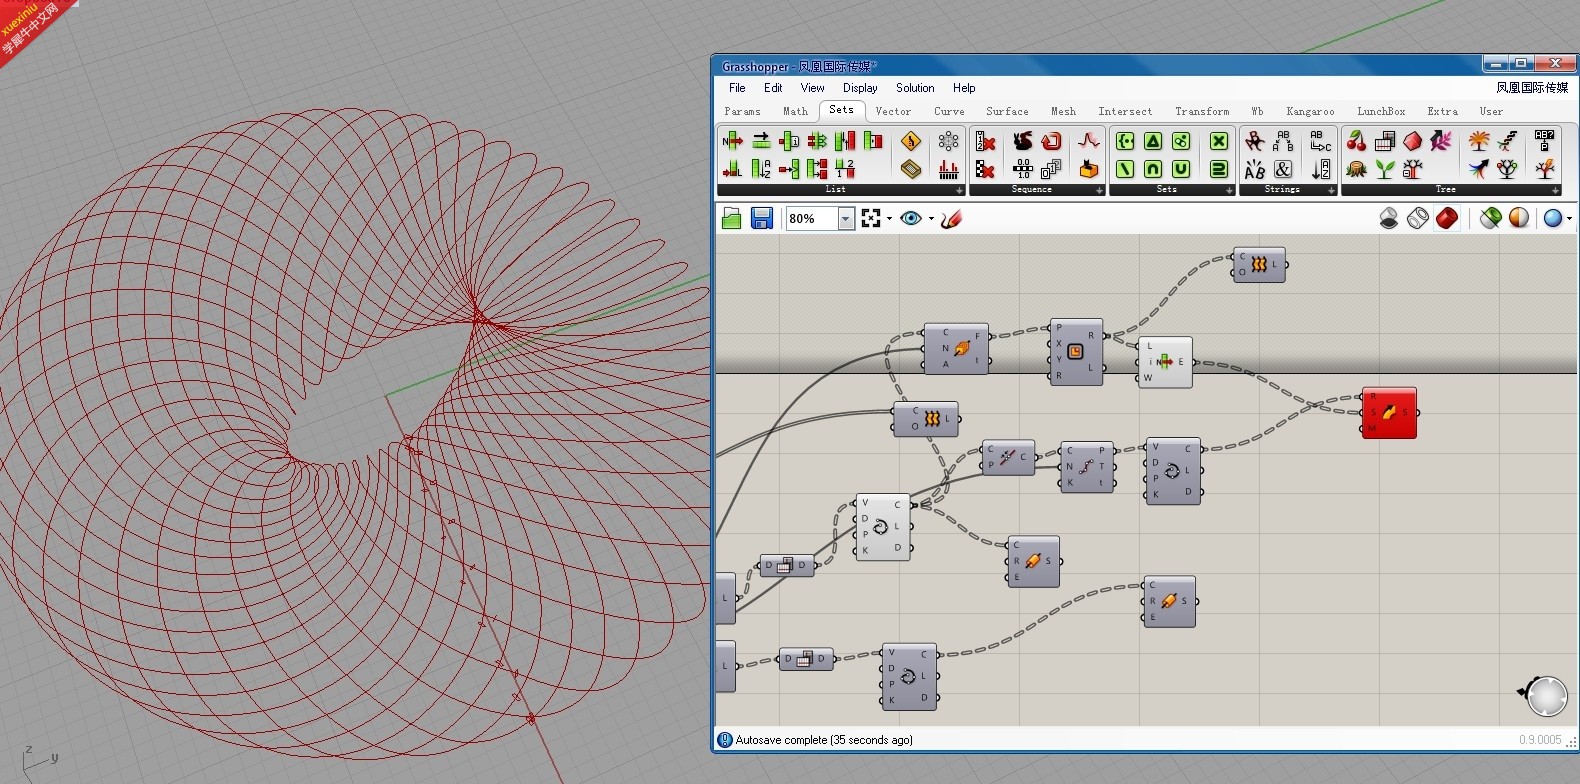Activate the red sketch pencil tool
1580x784 pixels.
tap(951, 218)
